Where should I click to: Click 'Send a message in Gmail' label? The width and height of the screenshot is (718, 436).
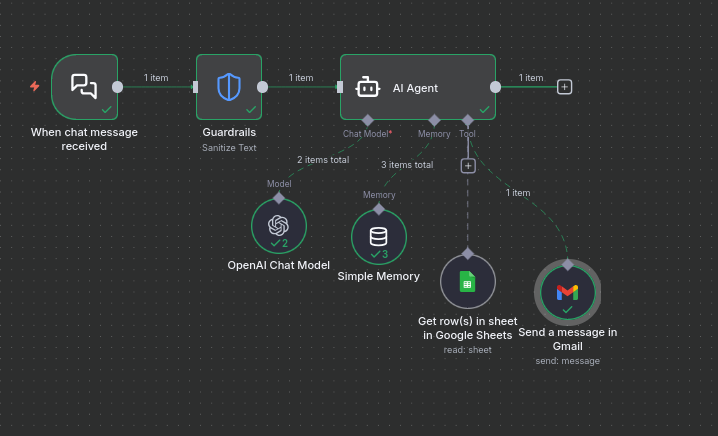pyautogui.click(x=568, y=339)
